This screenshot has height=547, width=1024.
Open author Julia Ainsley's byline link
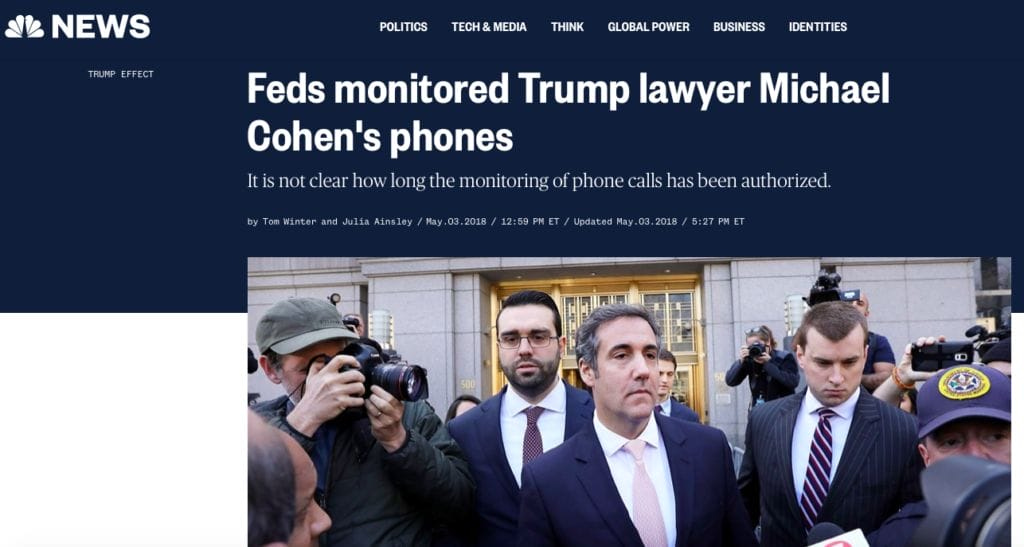tap(377, 222)
